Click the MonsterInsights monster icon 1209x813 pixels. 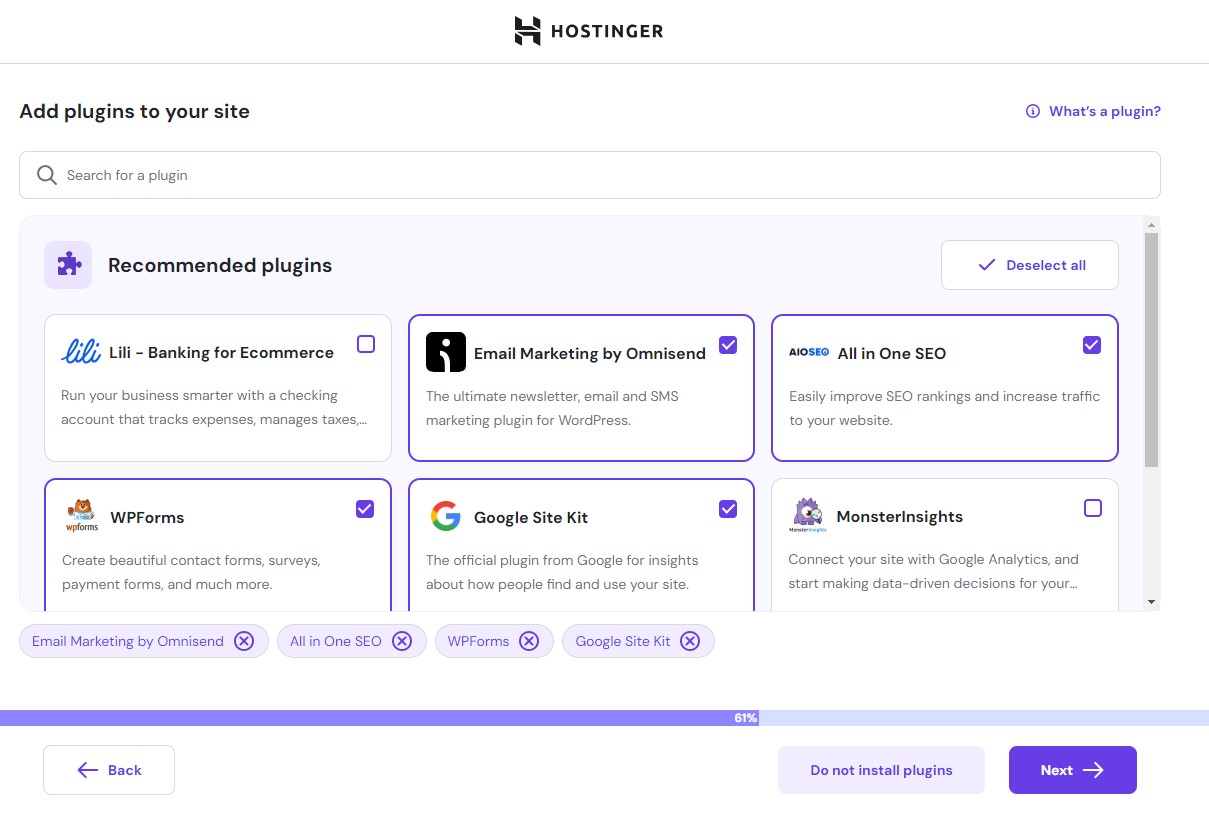point(808,515)
